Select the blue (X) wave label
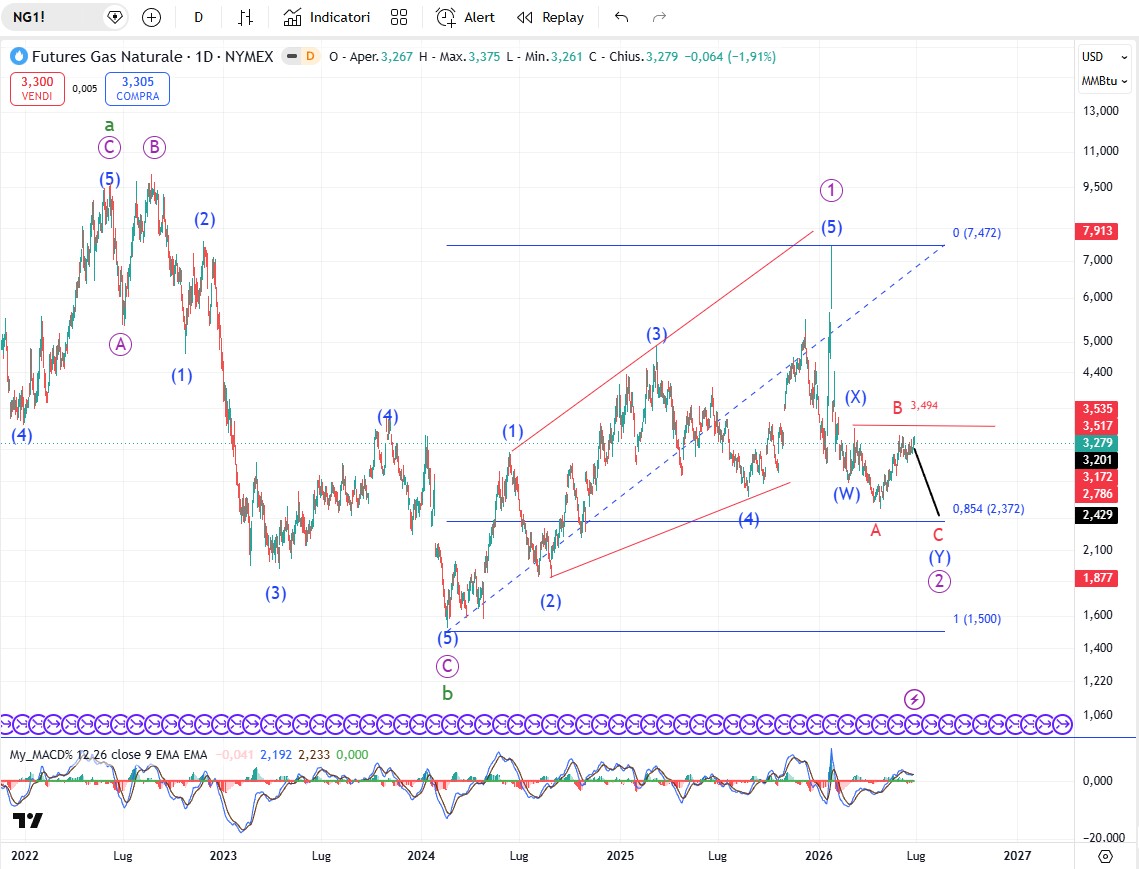The width and height of the screenshot is (1139, 869). click(855, 397)
